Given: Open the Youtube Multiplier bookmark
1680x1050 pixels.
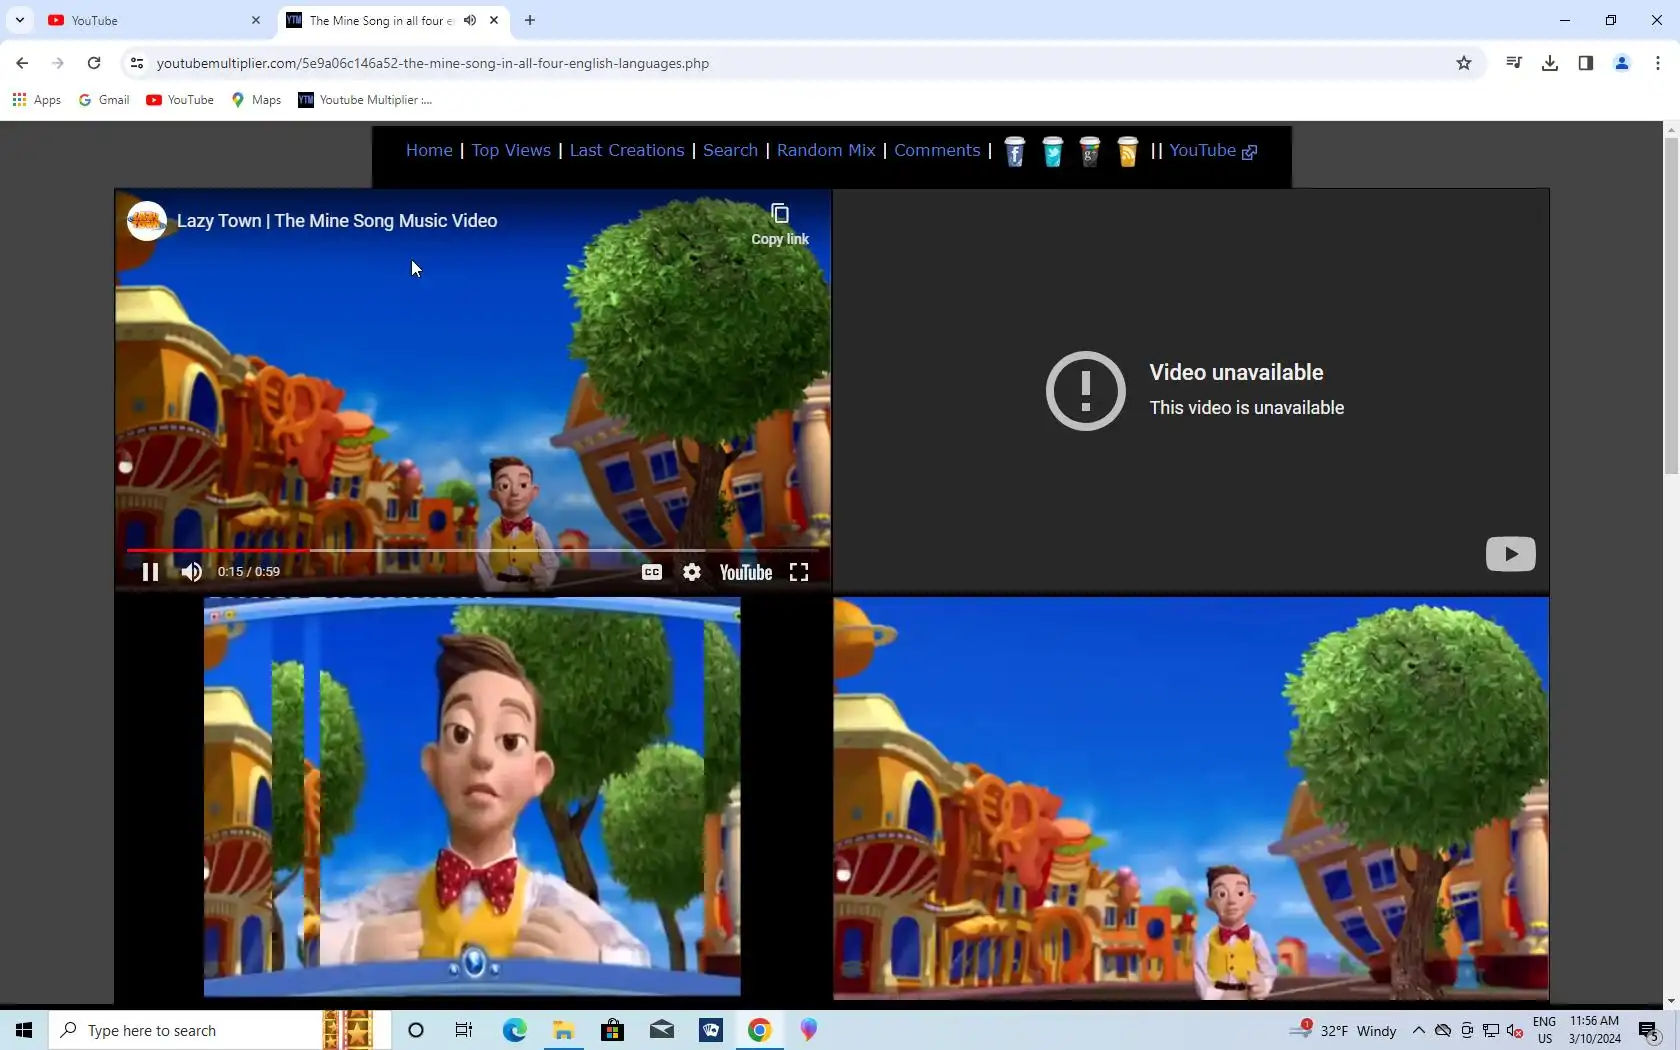Looking at the screenshot, I should tap(365, 100).
